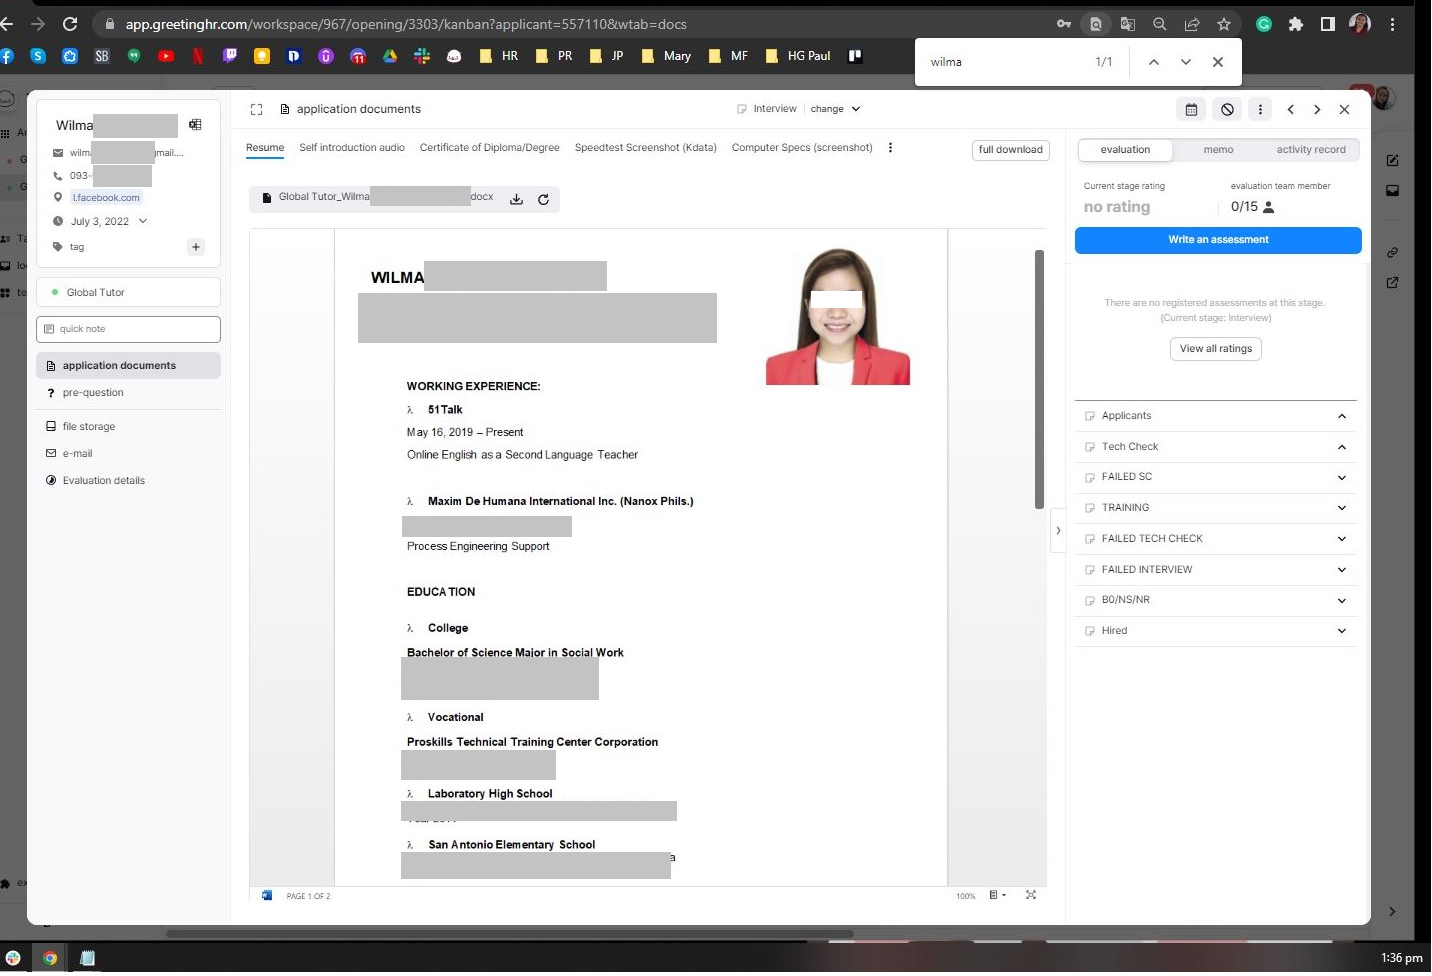Open Evaluation details in sidebar
The width and height of the screenshot is (1432, 976).
click(x=128, y=481)
